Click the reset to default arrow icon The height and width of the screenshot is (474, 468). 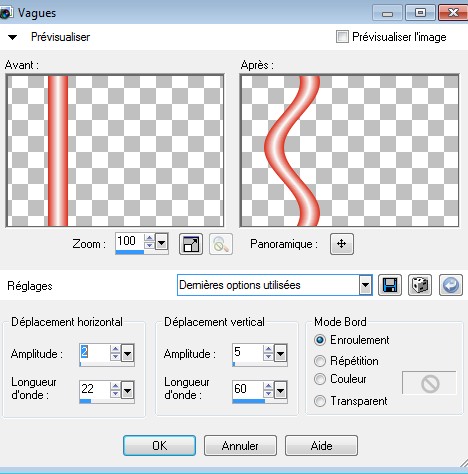tap(451, 285)
